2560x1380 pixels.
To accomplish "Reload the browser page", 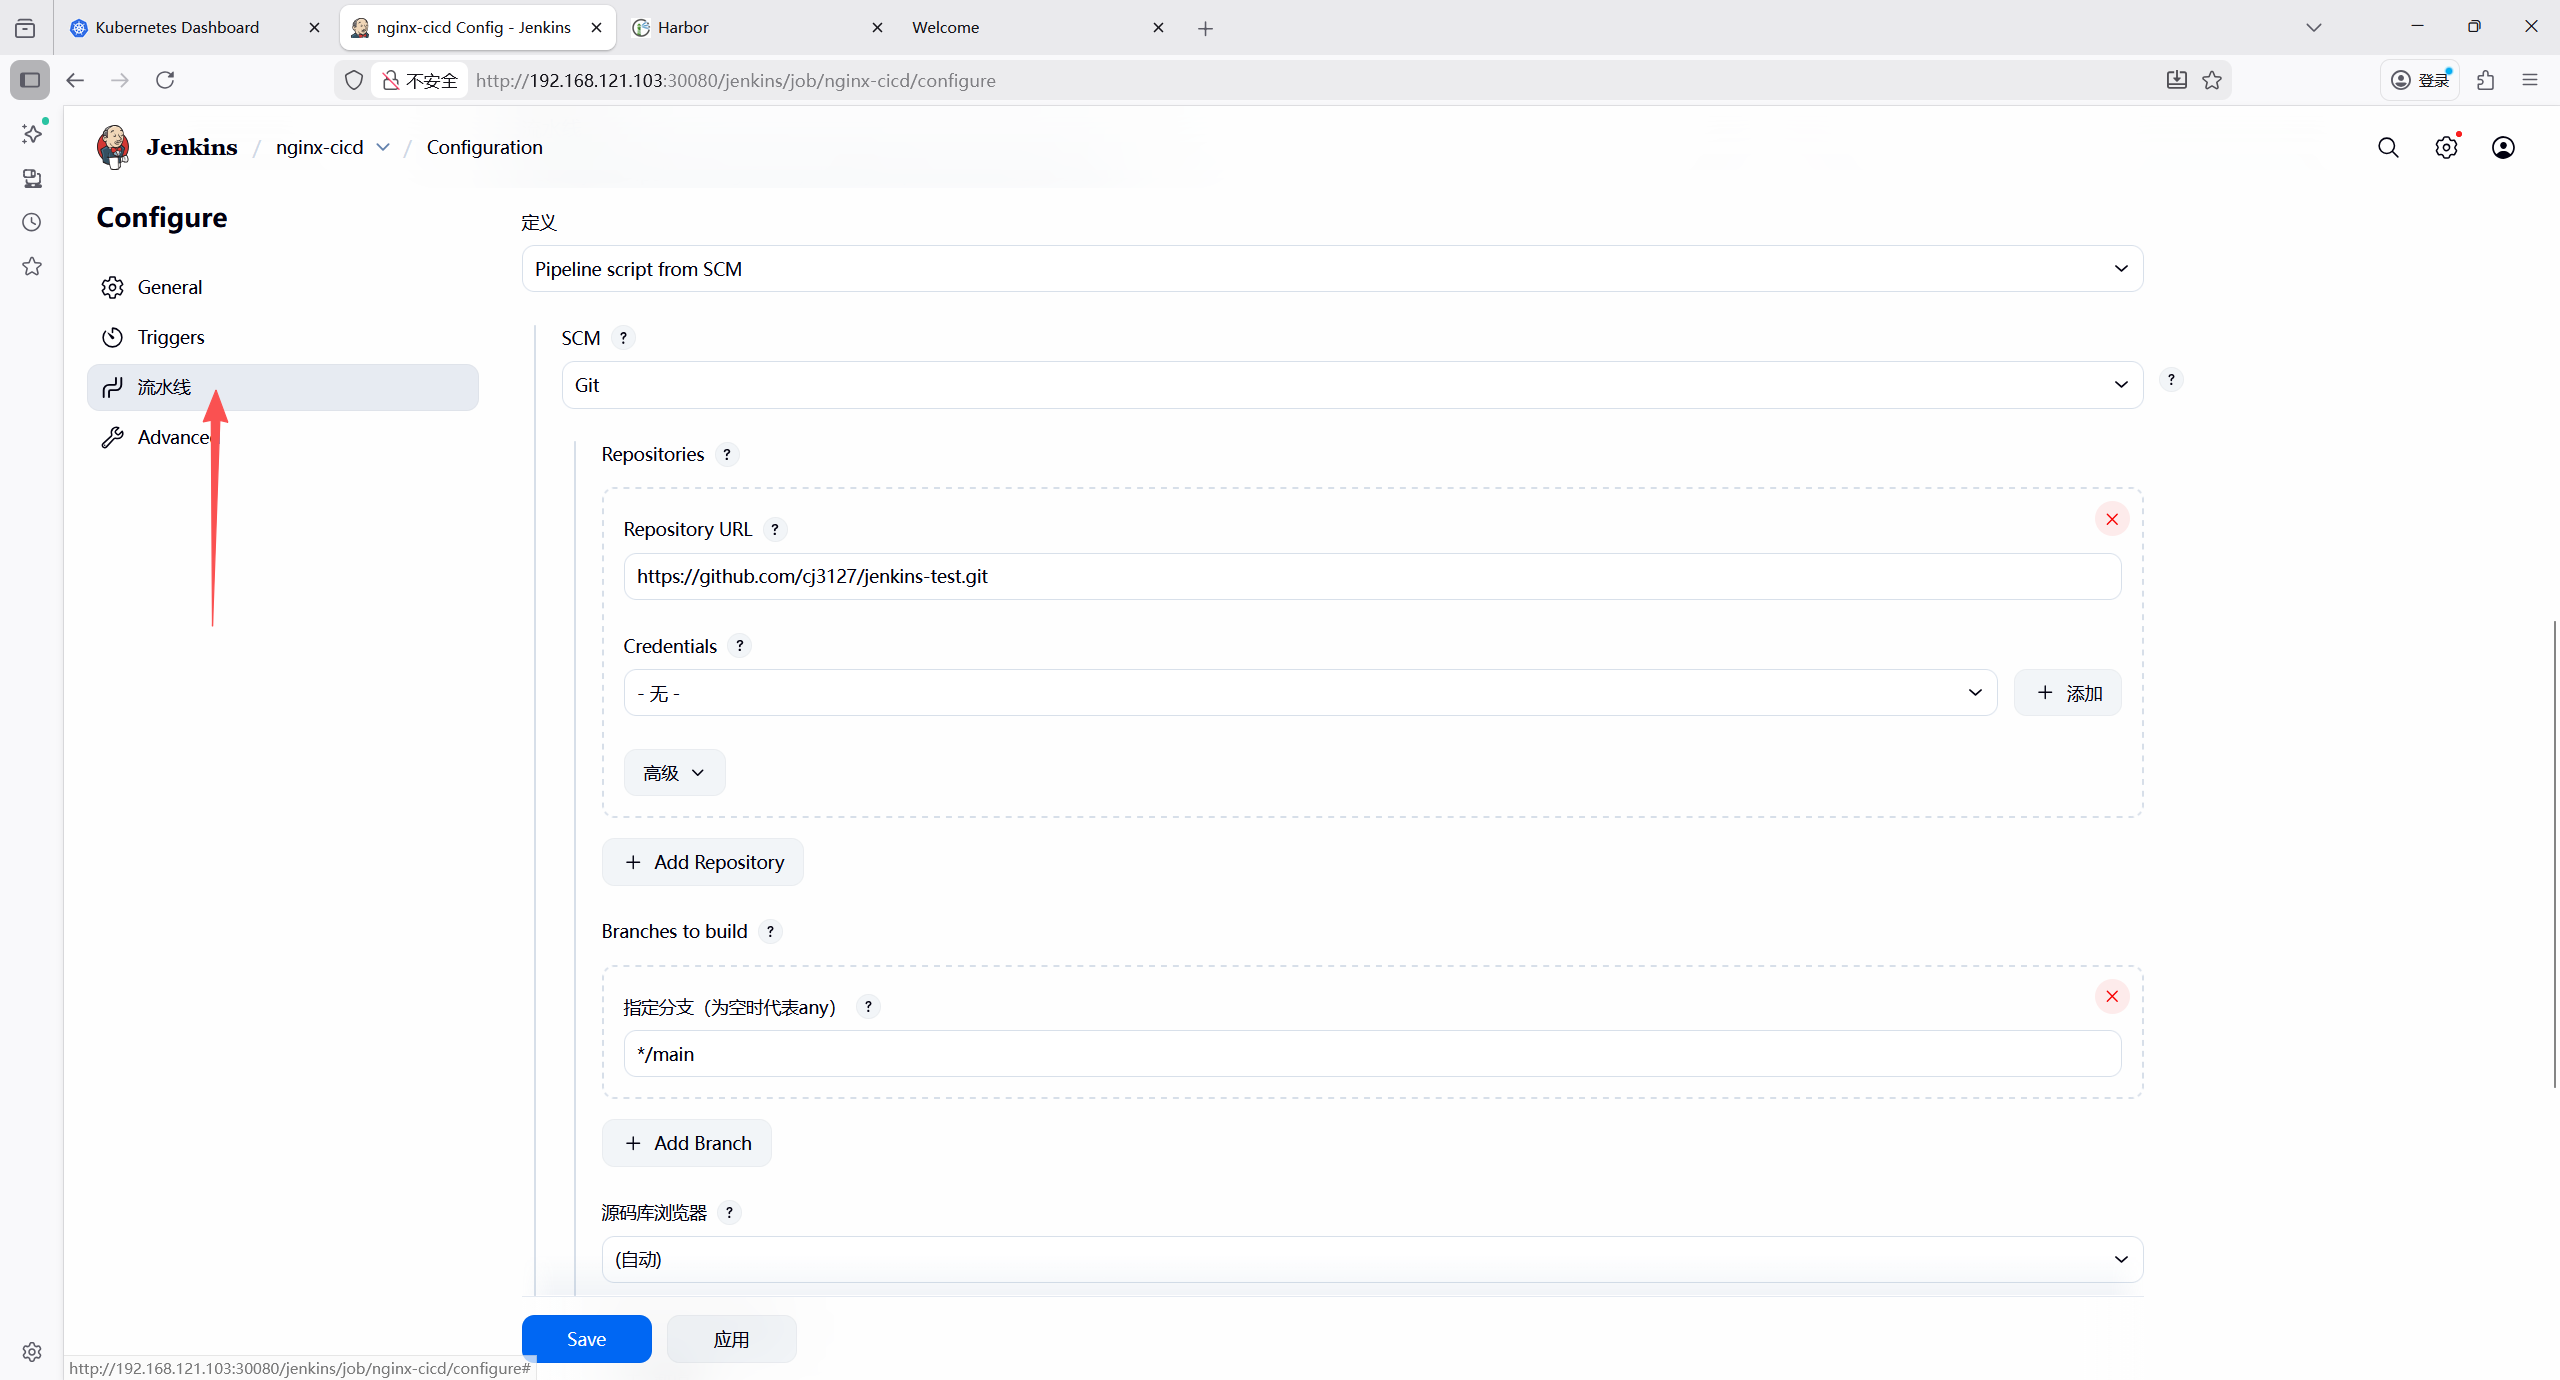I will [x=165, y=80].
